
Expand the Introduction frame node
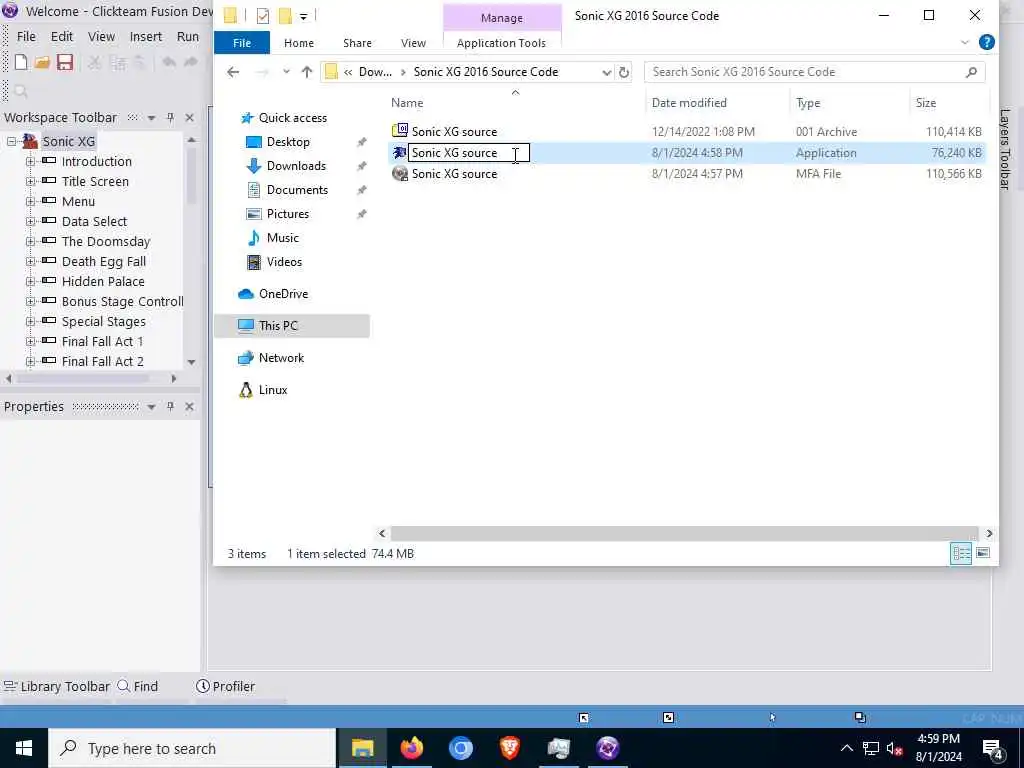pyautogui.click(x=30, y=161)
